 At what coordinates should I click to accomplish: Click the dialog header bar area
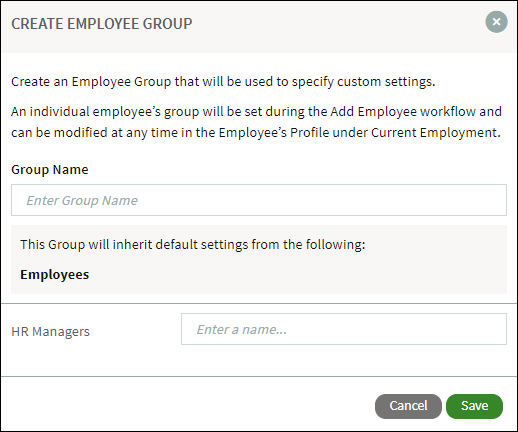259,27
